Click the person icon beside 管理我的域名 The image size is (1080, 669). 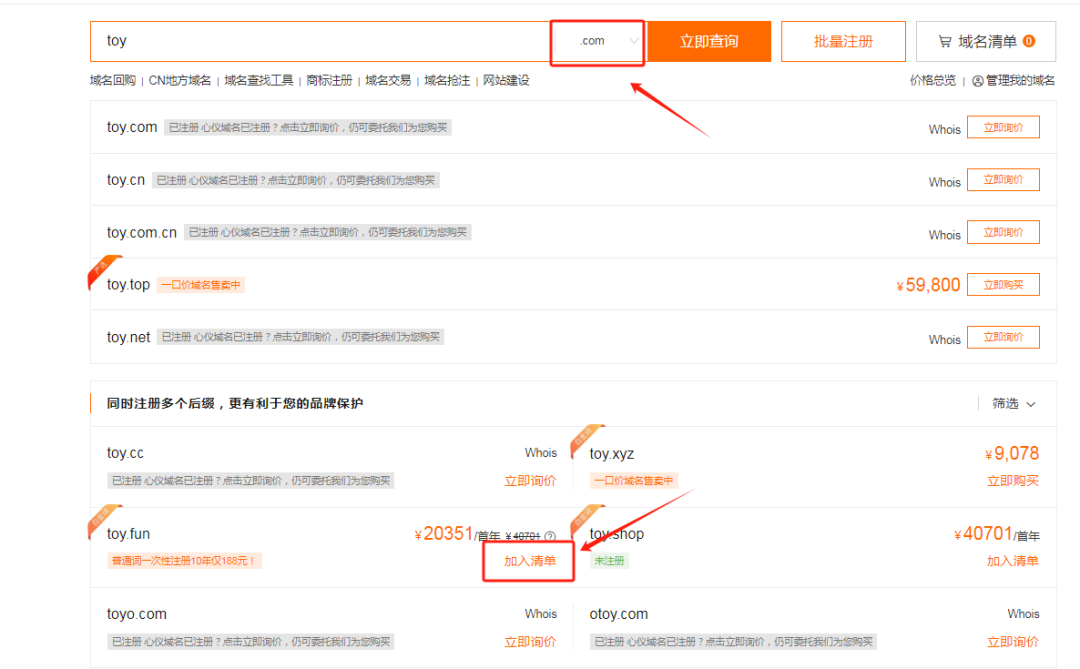(x=978, y=80)
